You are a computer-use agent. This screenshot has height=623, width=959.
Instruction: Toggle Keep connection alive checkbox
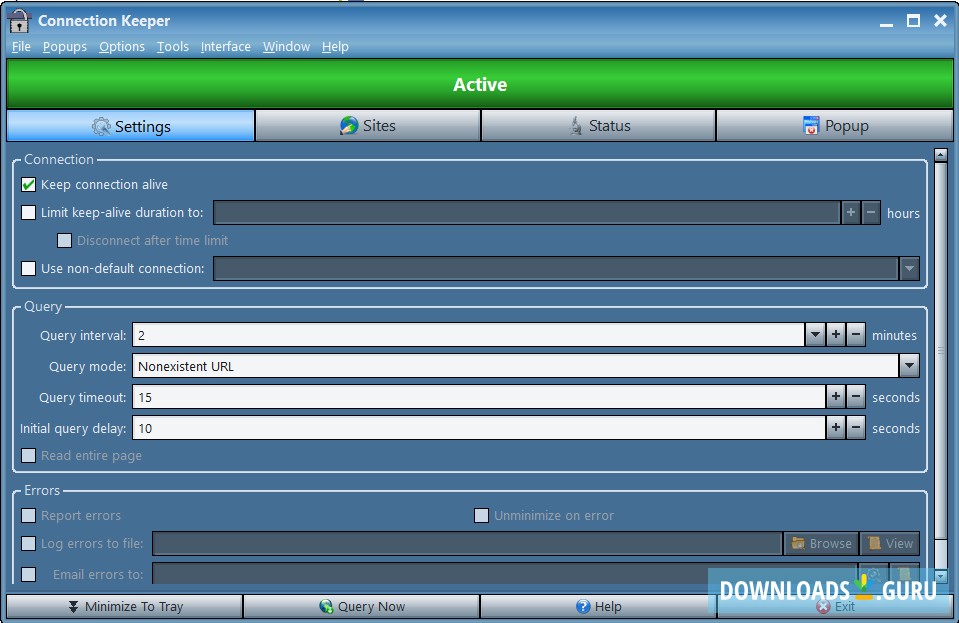(28, 185)
